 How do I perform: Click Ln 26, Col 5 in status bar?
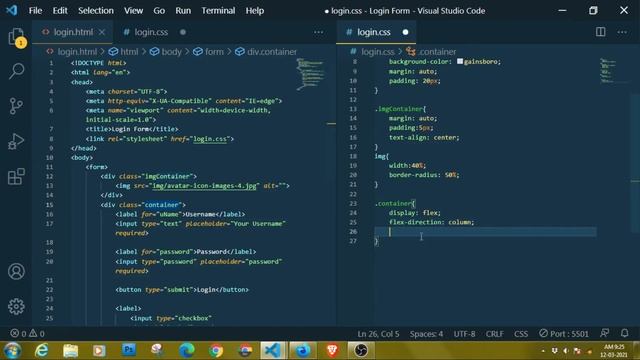pos(378,333)
